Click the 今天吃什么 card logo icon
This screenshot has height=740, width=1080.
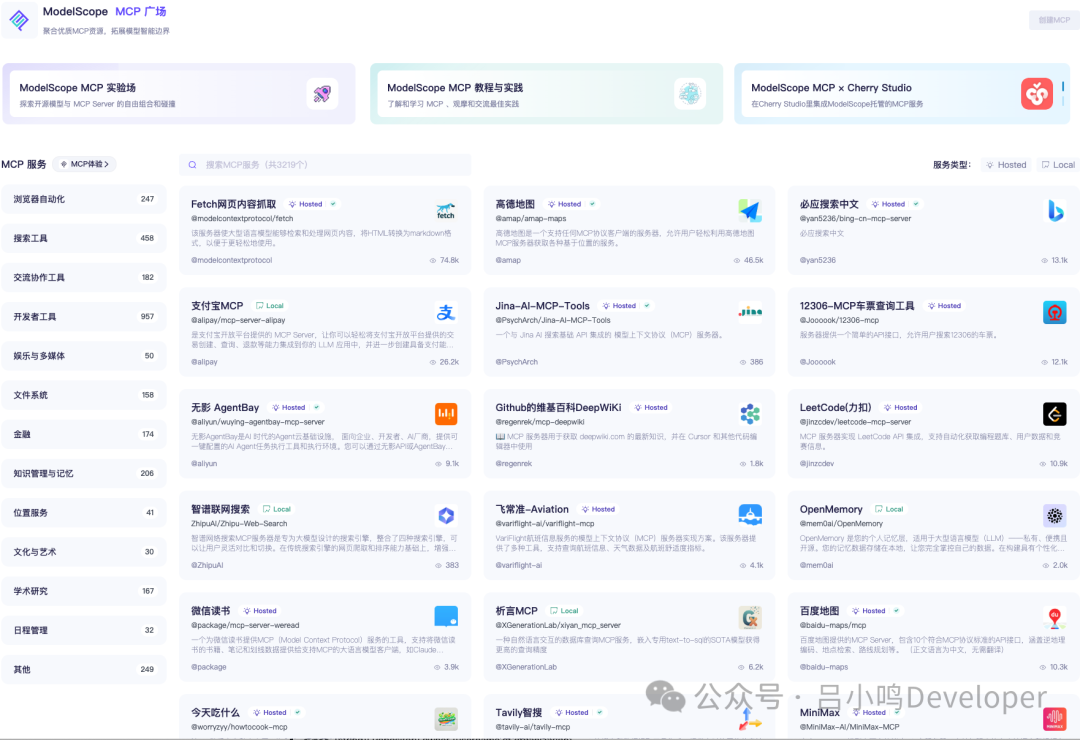click(x=446, y=719)
